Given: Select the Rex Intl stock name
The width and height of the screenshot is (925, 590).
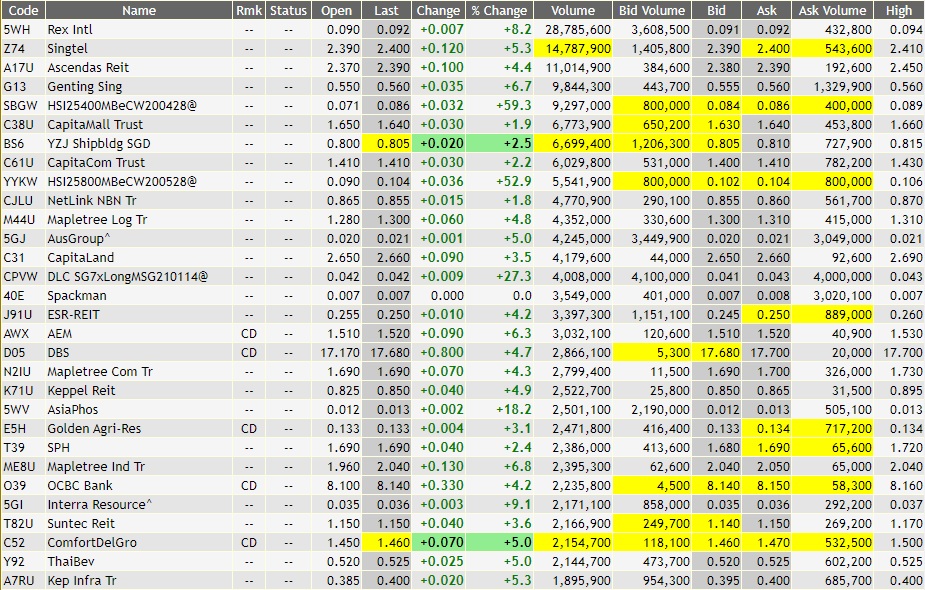Looking at the screenshot, I should [x=70, y=30].
